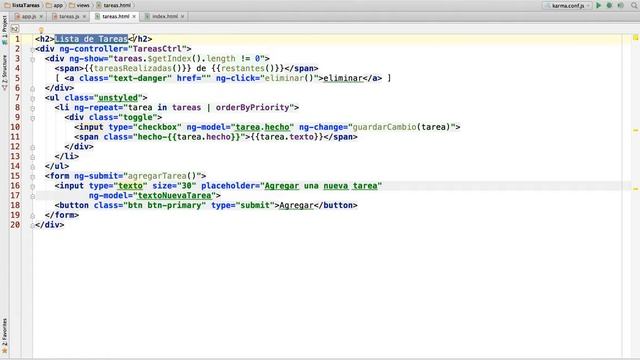Click the yellow inspection status square indicator
The width and height of the screenshot is (640, 360).
[636, 38]
